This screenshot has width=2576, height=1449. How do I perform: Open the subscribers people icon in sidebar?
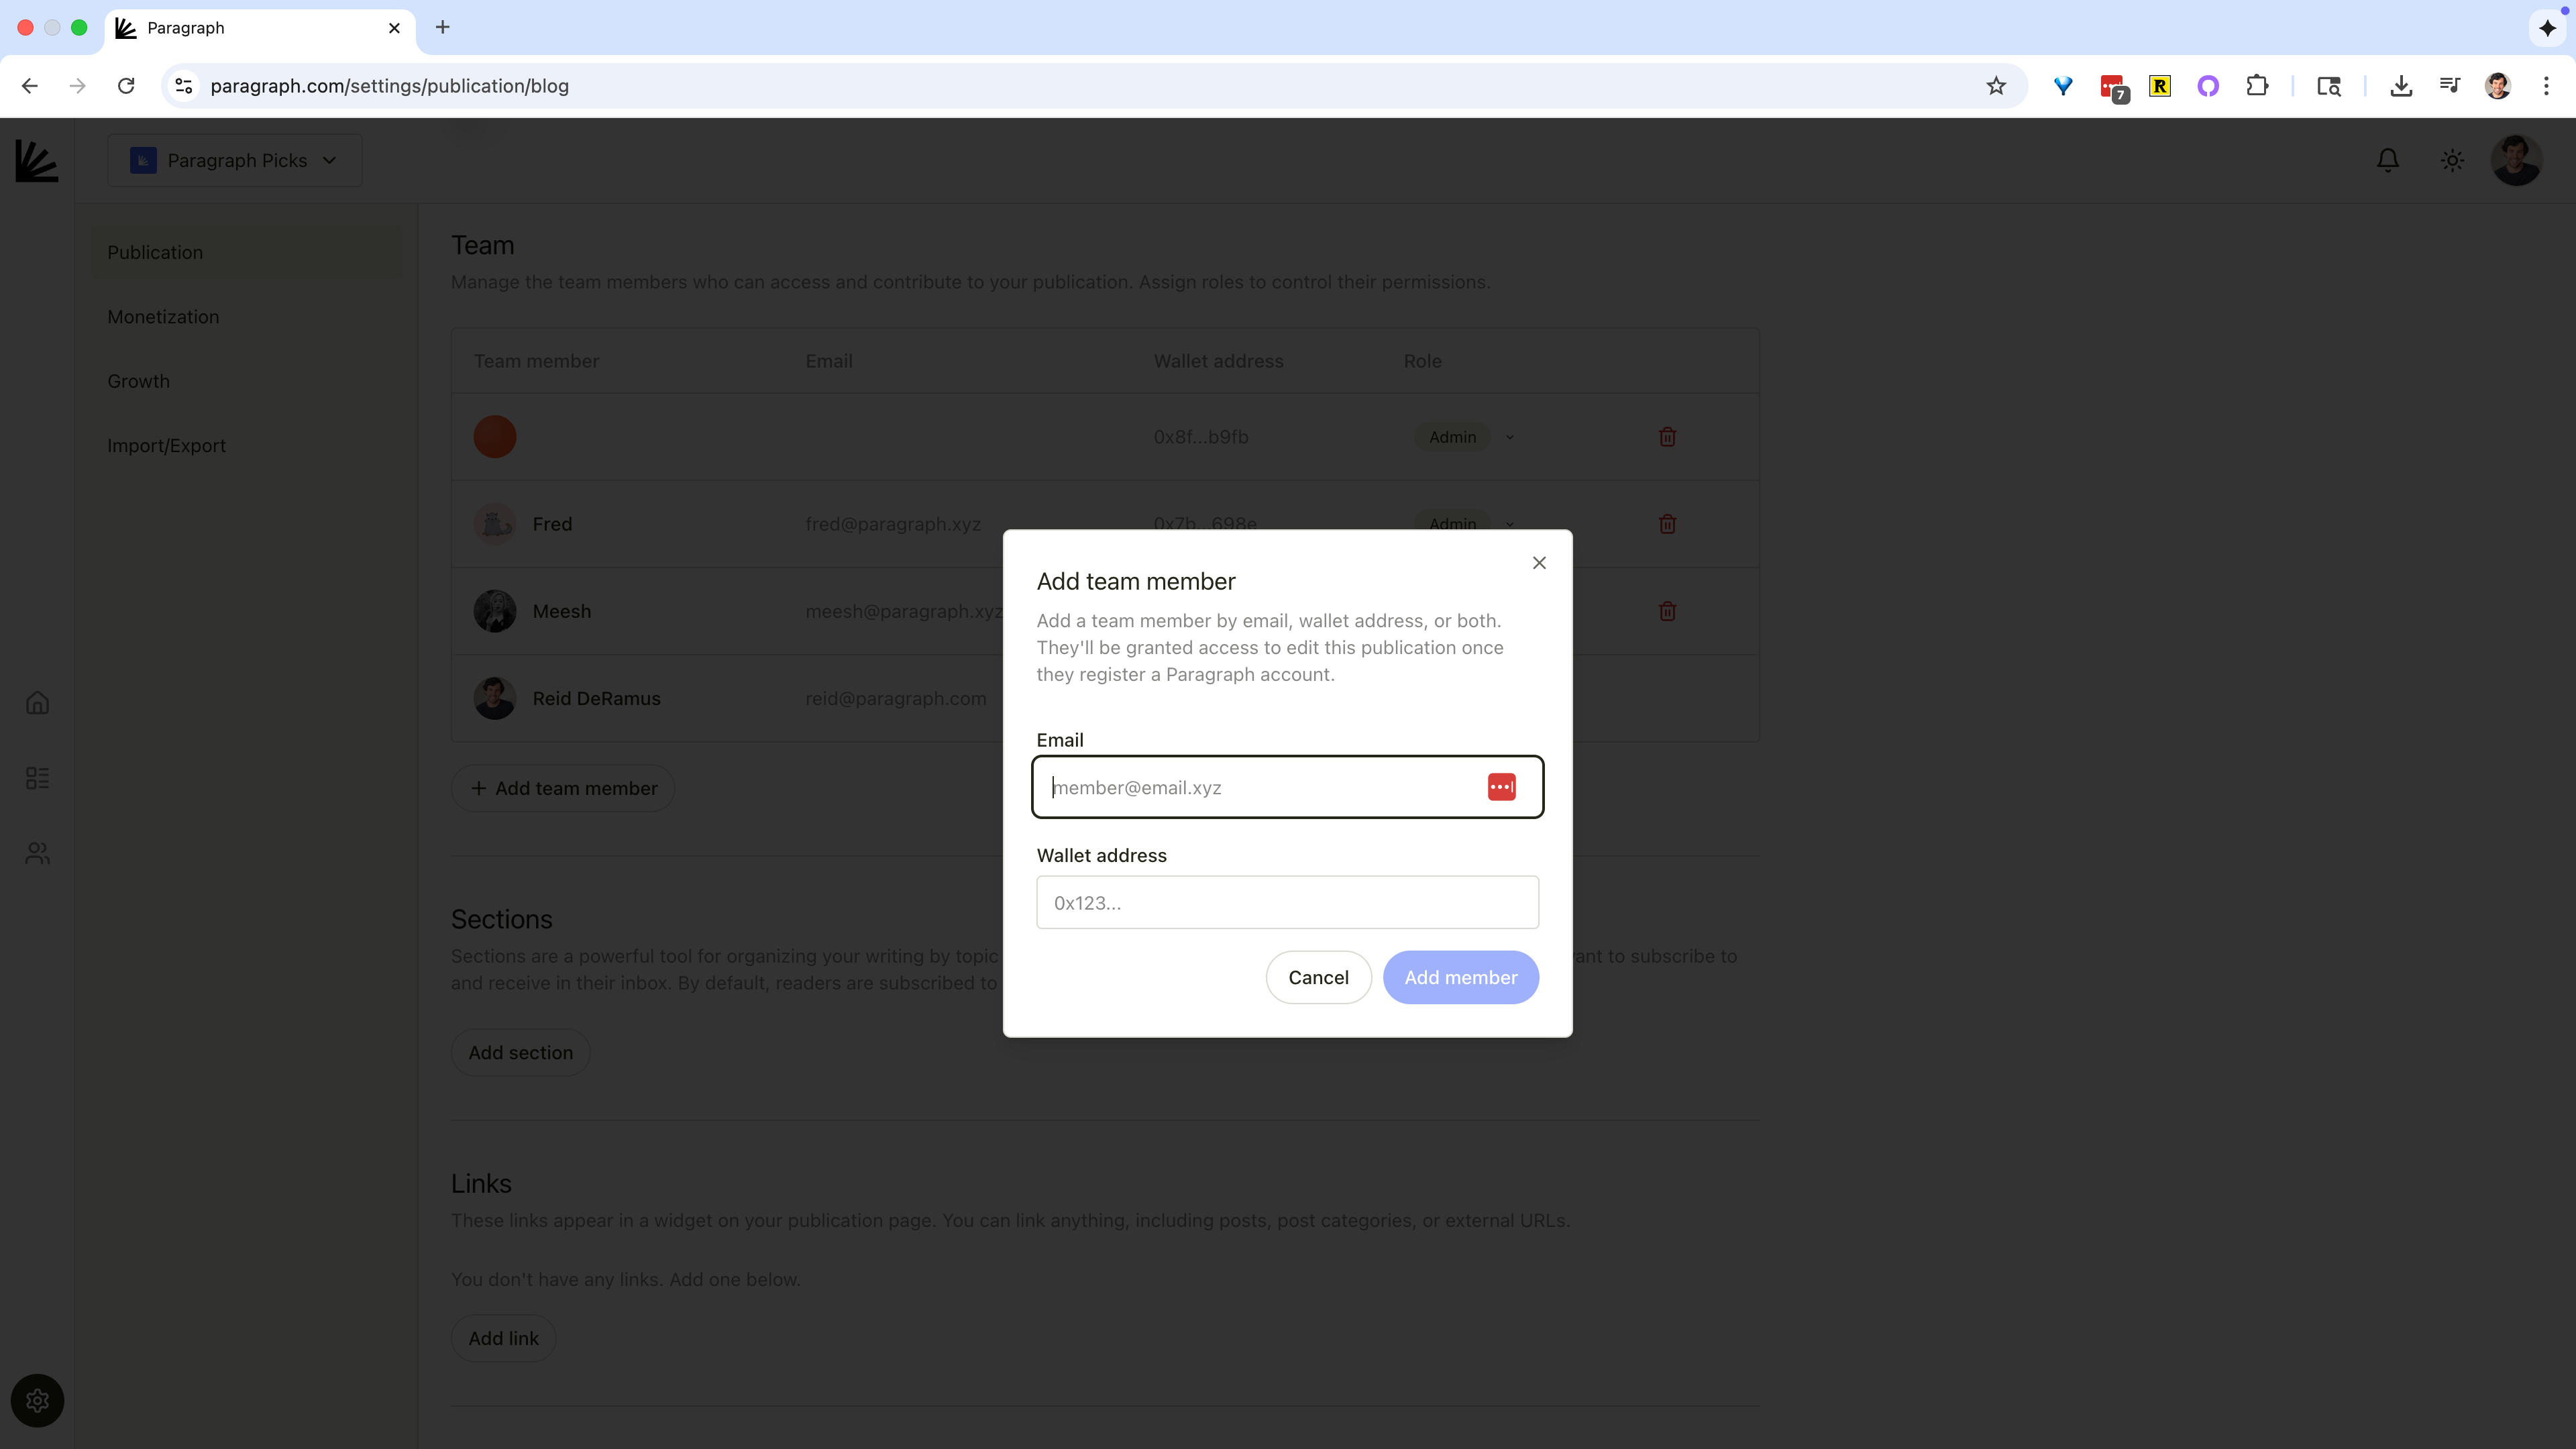click(37, 853)
